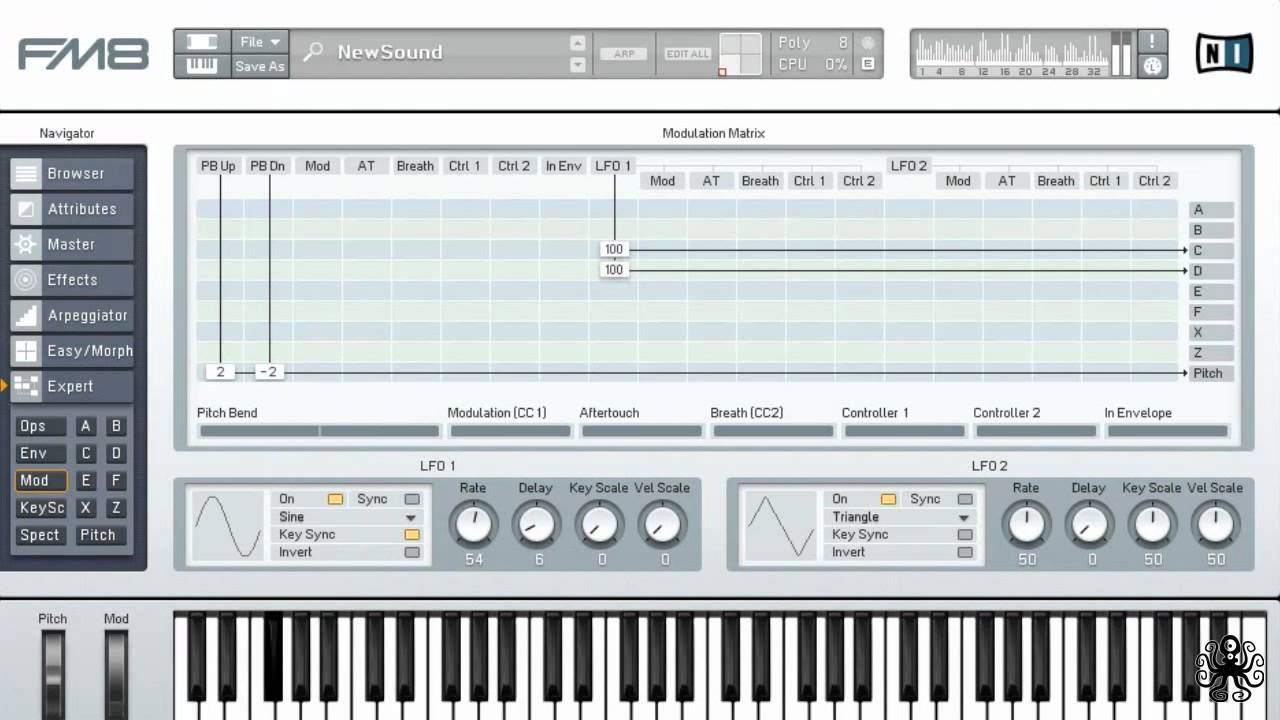1280x720 pixels.
Task: Click the exclamation panic icon
Action: click(x=1152, y=41)
